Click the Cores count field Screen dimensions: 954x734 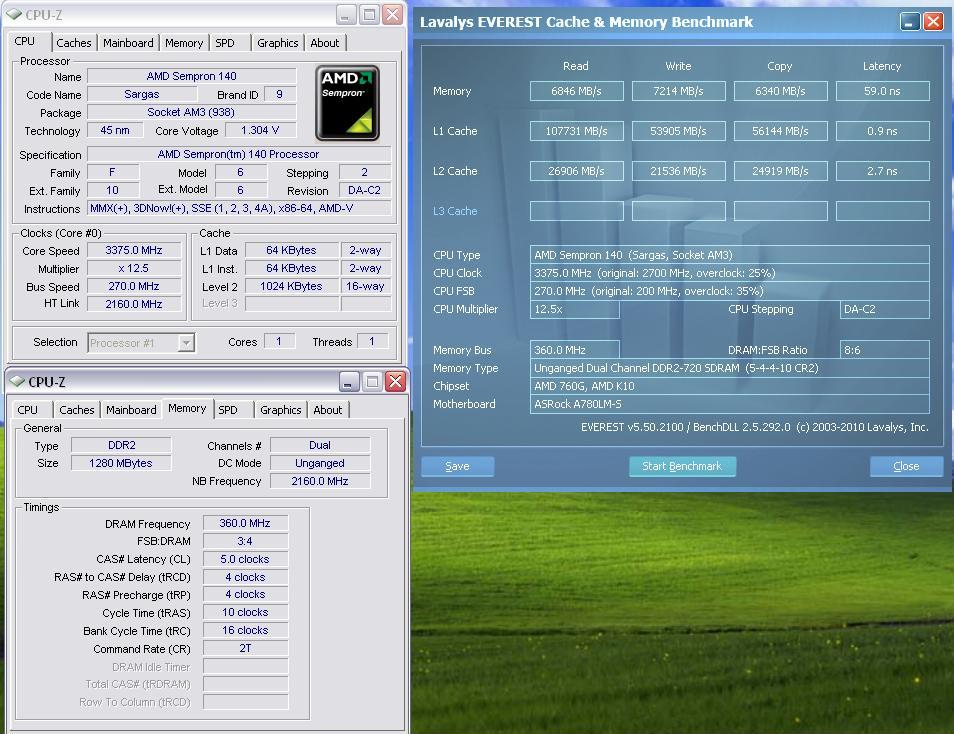[279, 341]
